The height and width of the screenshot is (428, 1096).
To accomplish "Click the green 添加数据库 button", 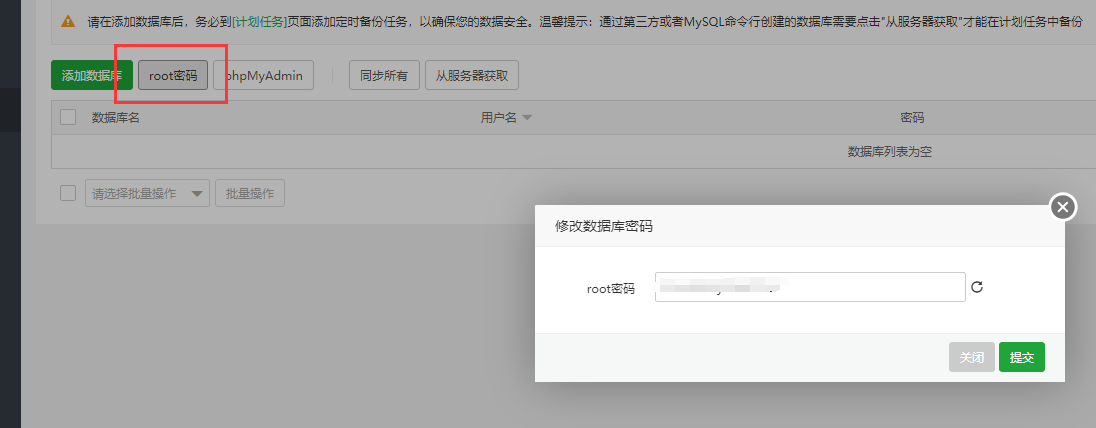I will [91, 75].
